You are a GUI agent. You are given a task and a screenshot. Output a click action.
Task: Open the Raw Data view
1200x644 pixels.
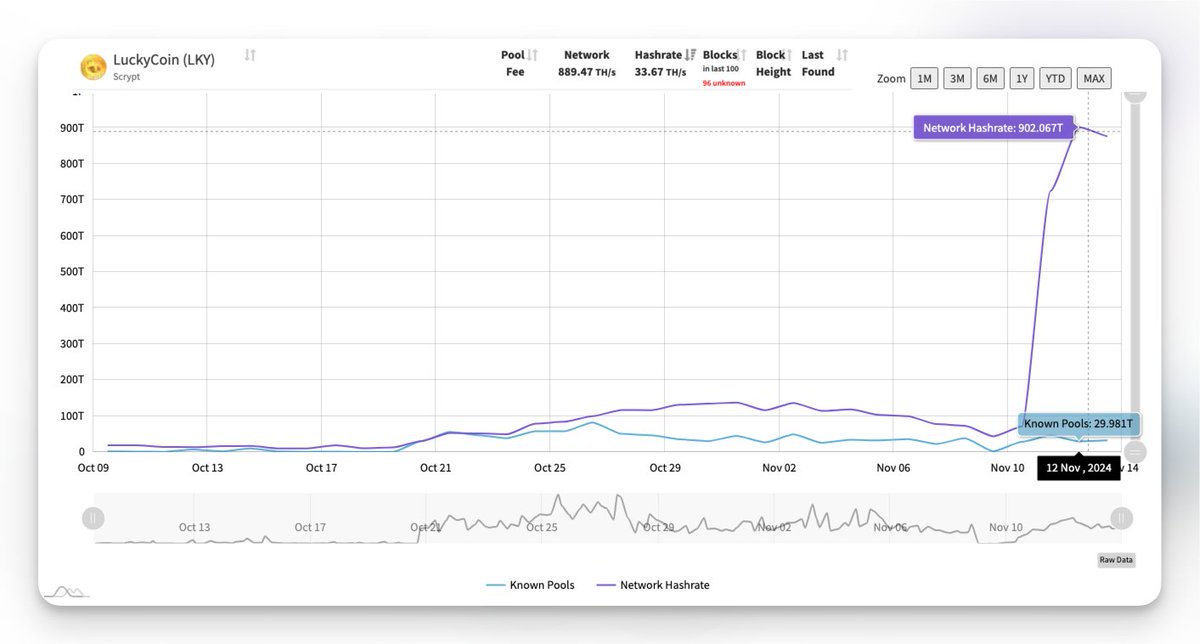point(1116,560)
